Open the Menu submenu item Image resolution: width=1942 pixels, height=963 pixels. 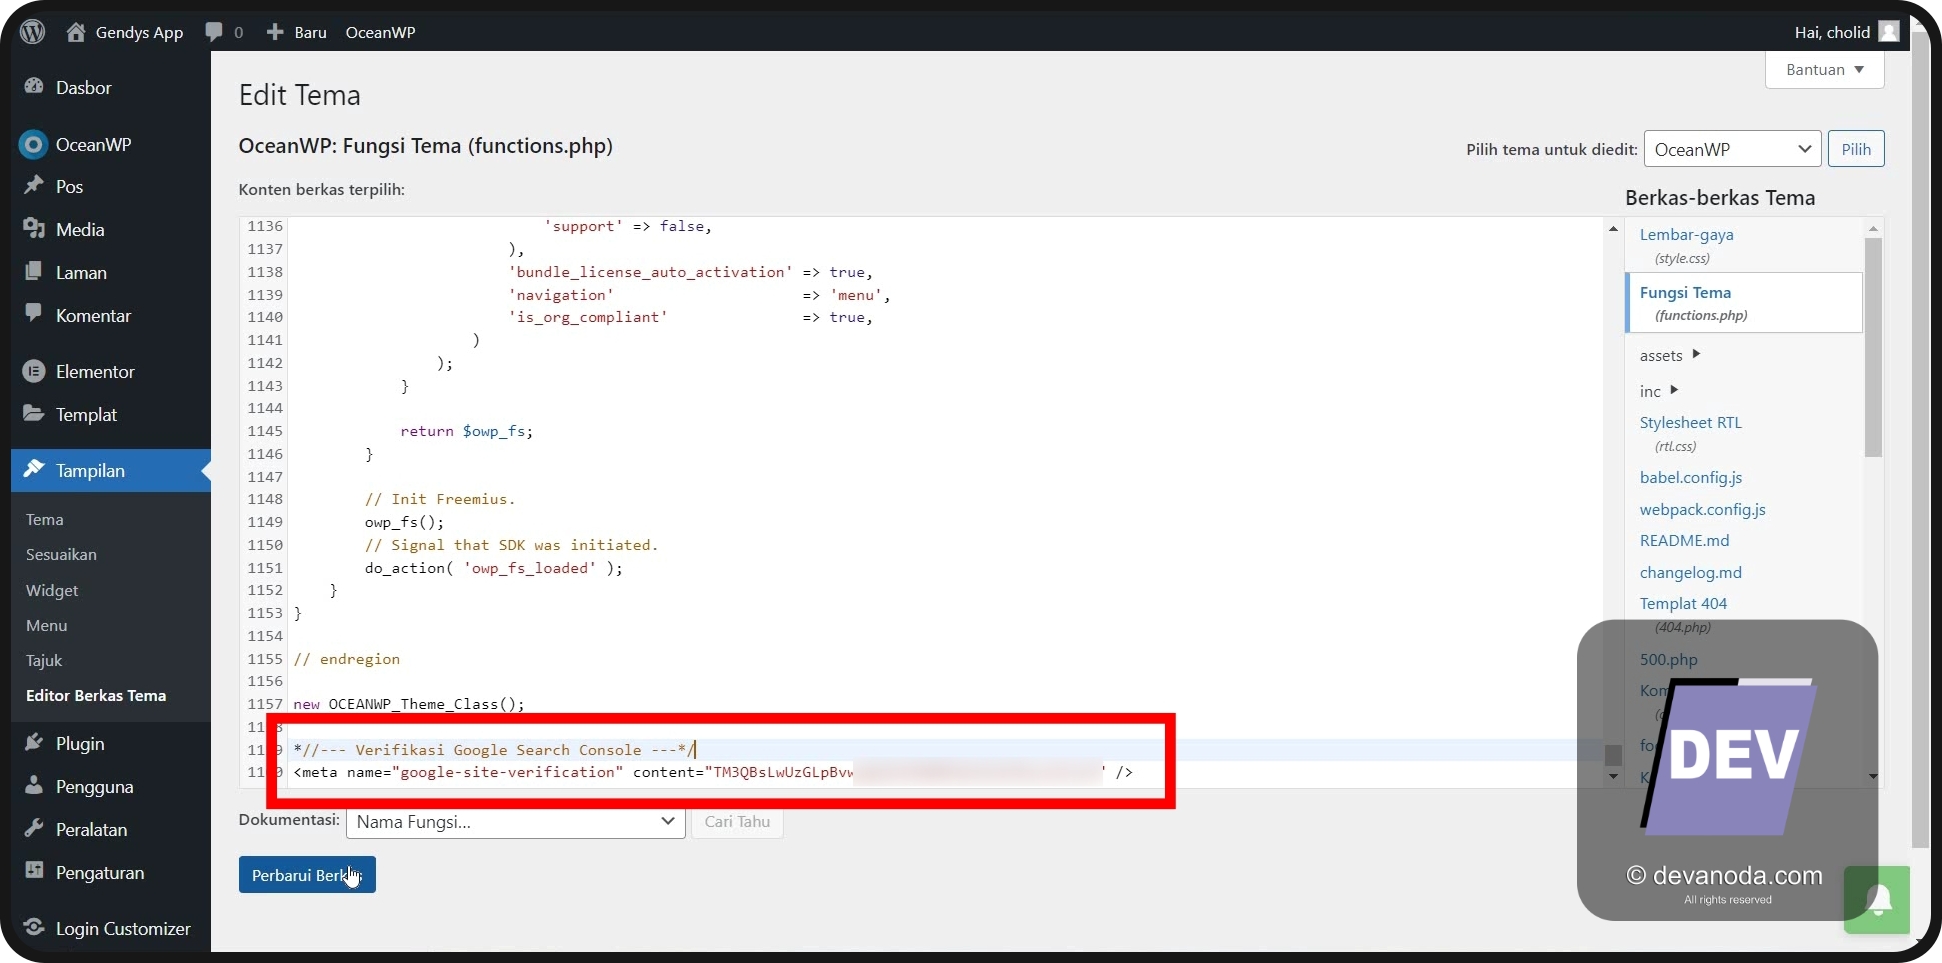coord(47,625)
